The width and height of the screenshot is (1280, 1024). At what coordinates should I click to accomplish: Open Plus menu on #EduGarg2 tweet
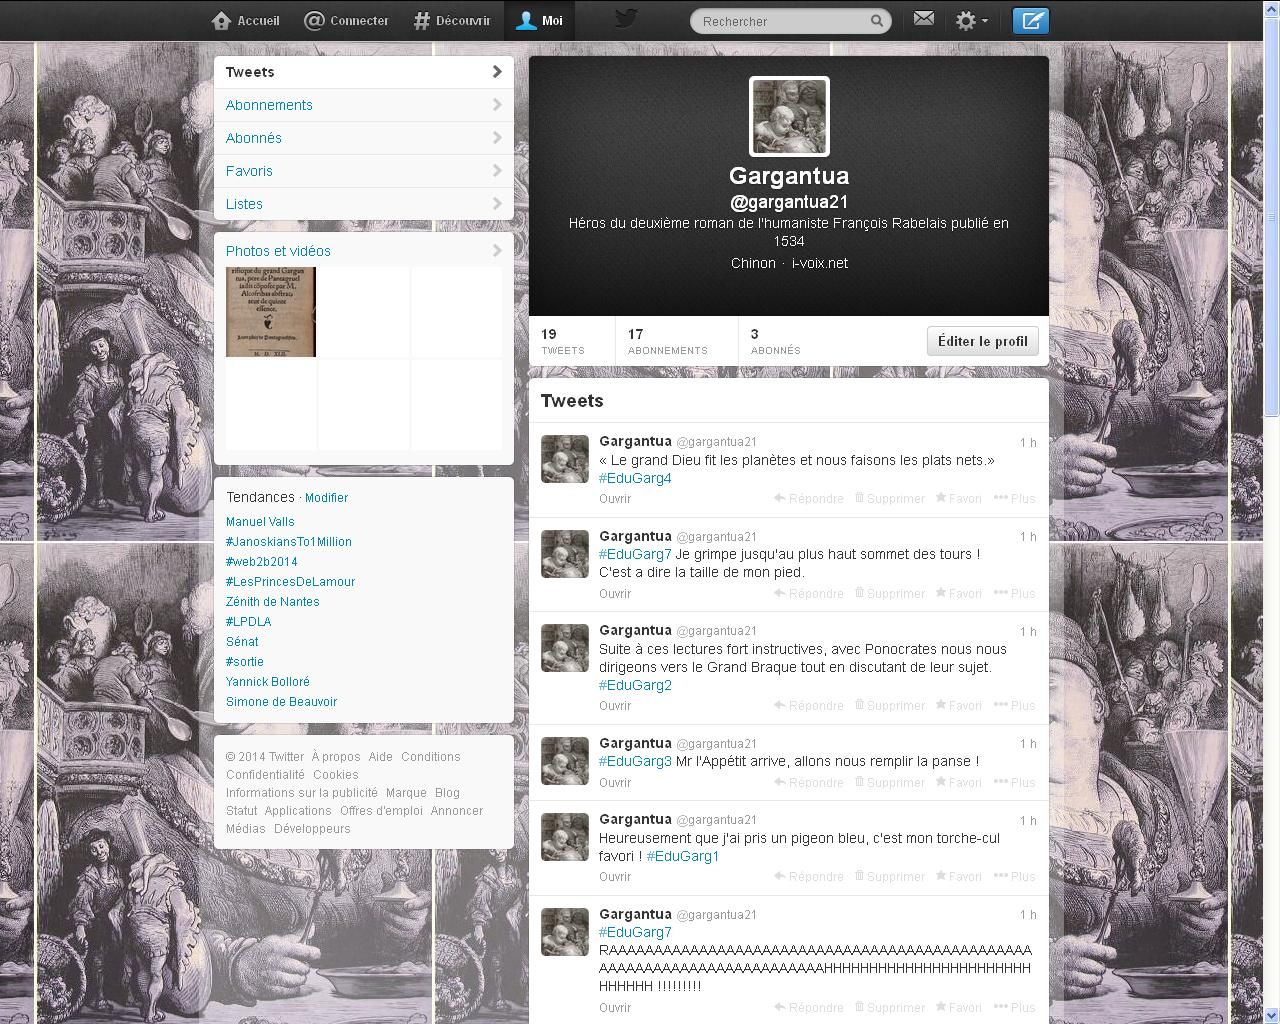(x=1015, y=705)
